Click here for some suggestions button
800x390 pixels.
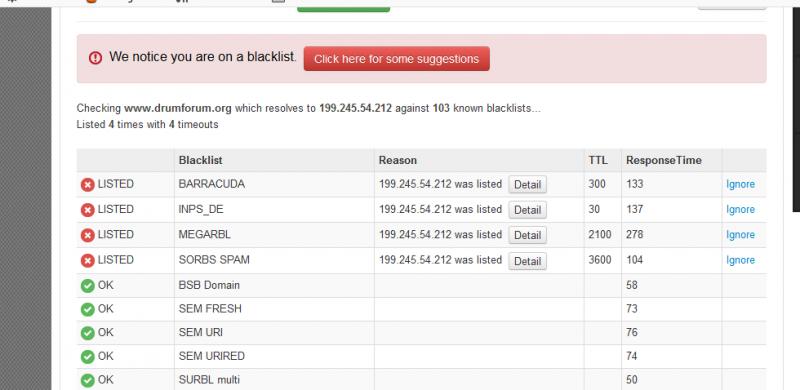point(396,59)
